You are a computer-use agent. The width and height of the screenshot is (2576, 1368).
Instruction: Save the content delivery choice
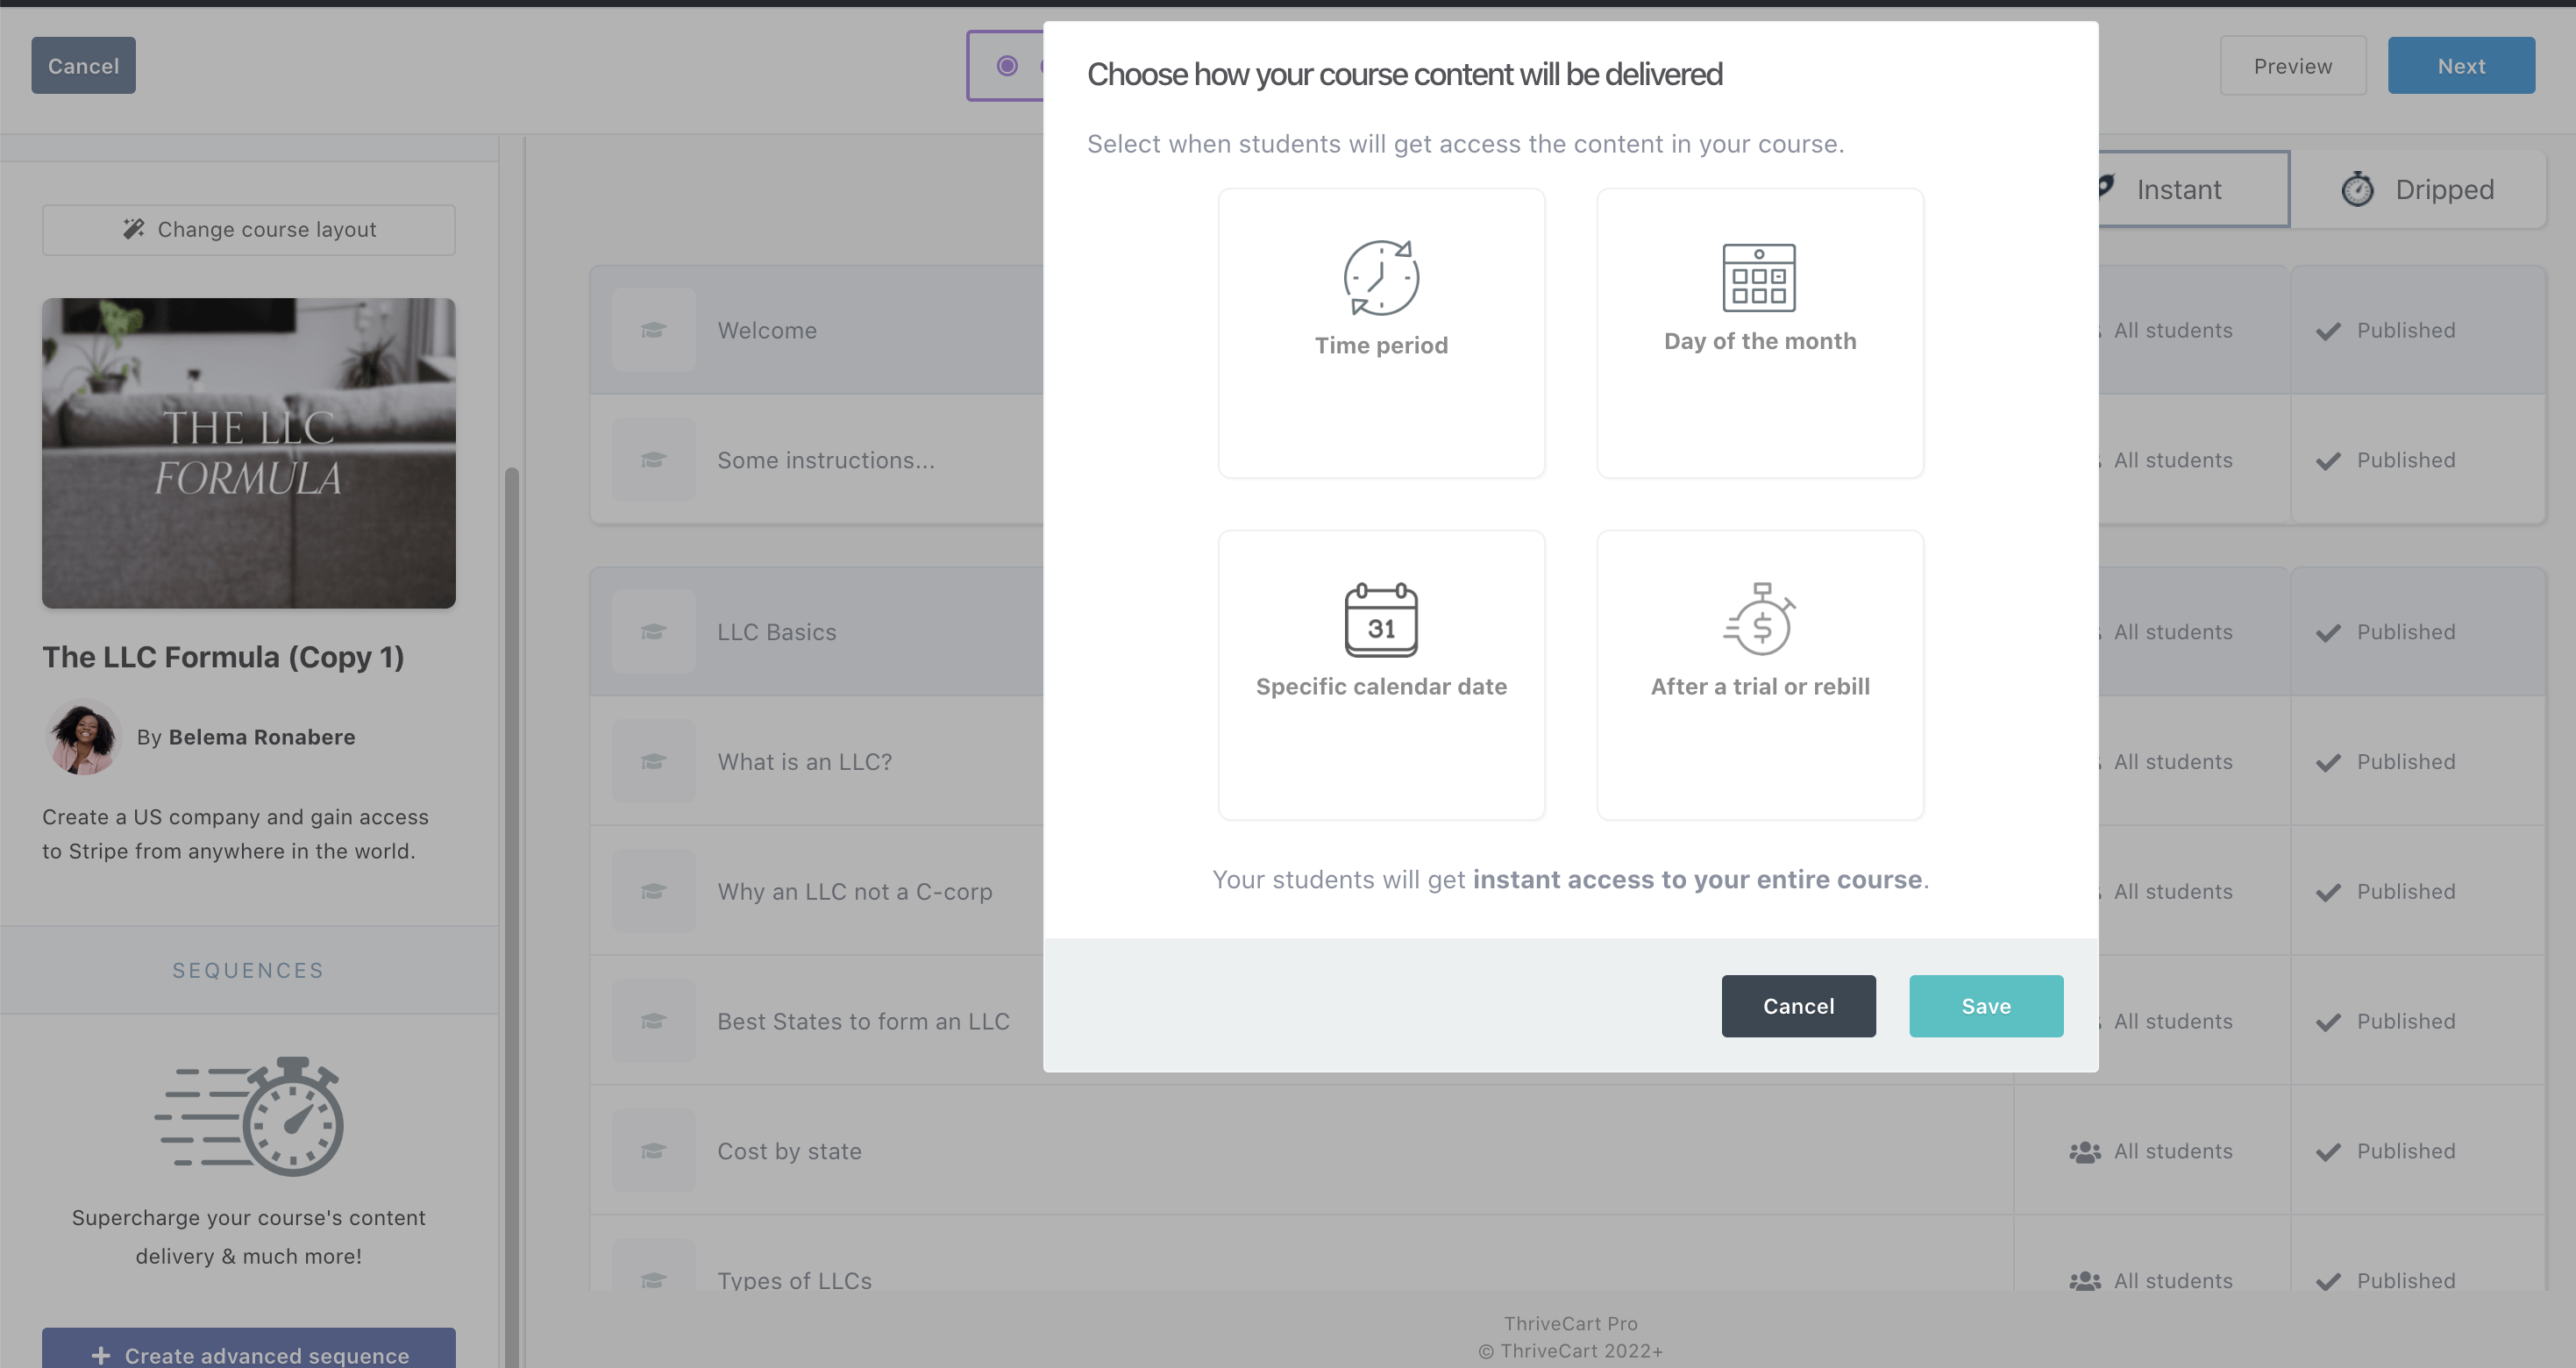click(x=1985, y=1006)
